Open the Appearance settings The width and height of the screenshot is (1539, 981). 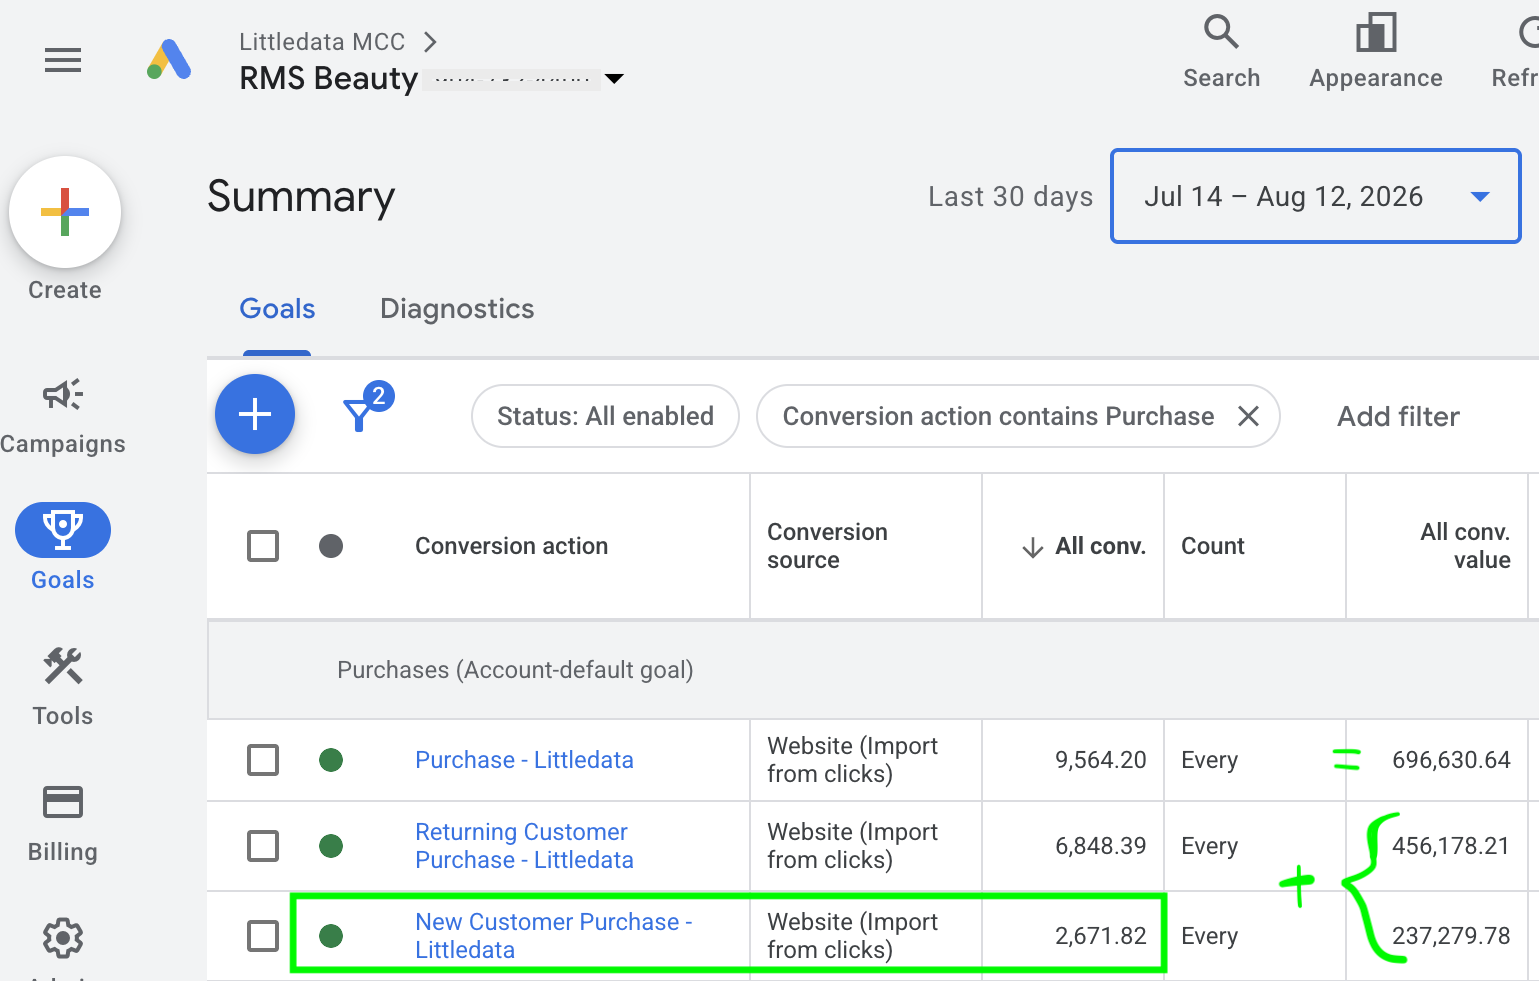point(1376,52)
